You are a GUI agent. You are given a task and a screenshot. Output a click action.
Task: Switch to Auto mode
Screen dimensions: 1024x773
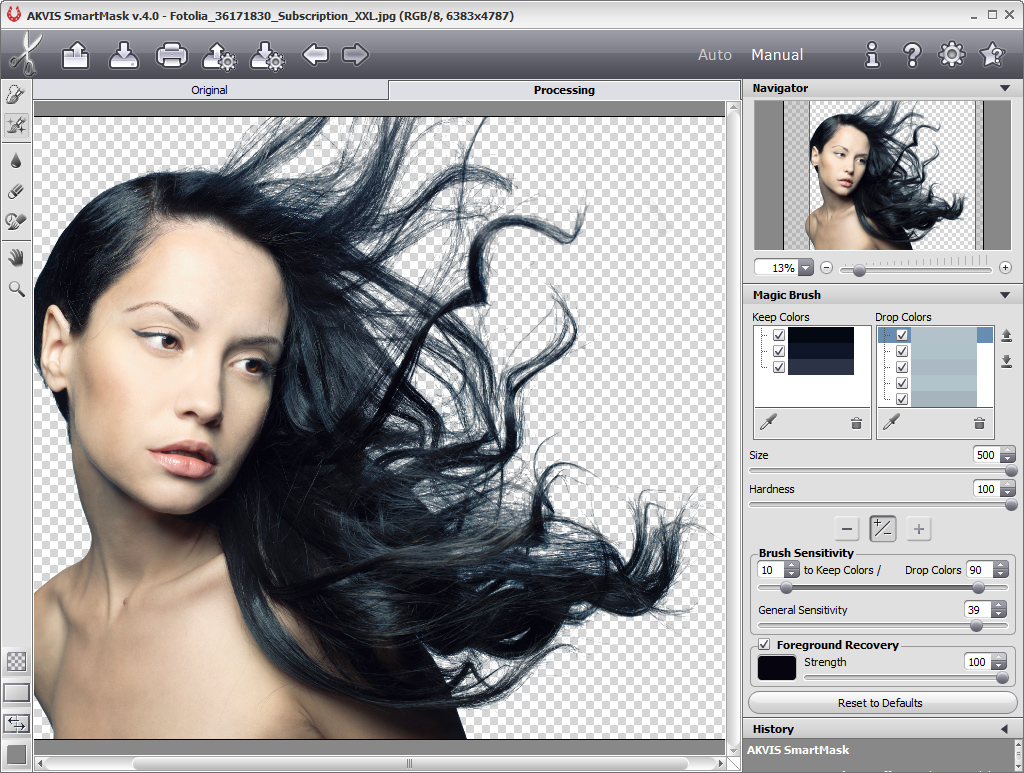[x=714, y=55]
